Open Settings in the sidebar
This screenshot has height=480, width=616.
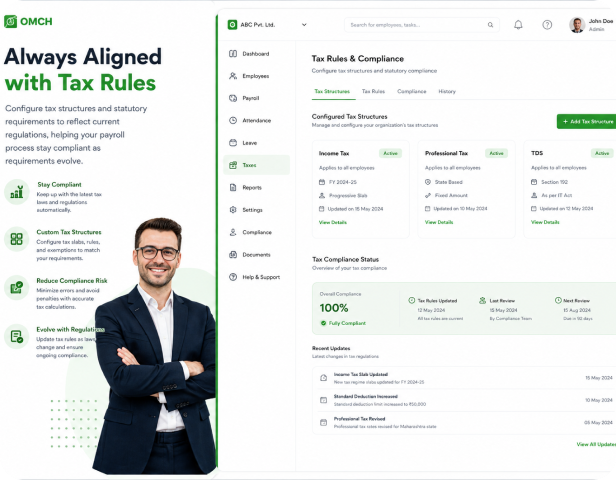click(x=257, y=210)
